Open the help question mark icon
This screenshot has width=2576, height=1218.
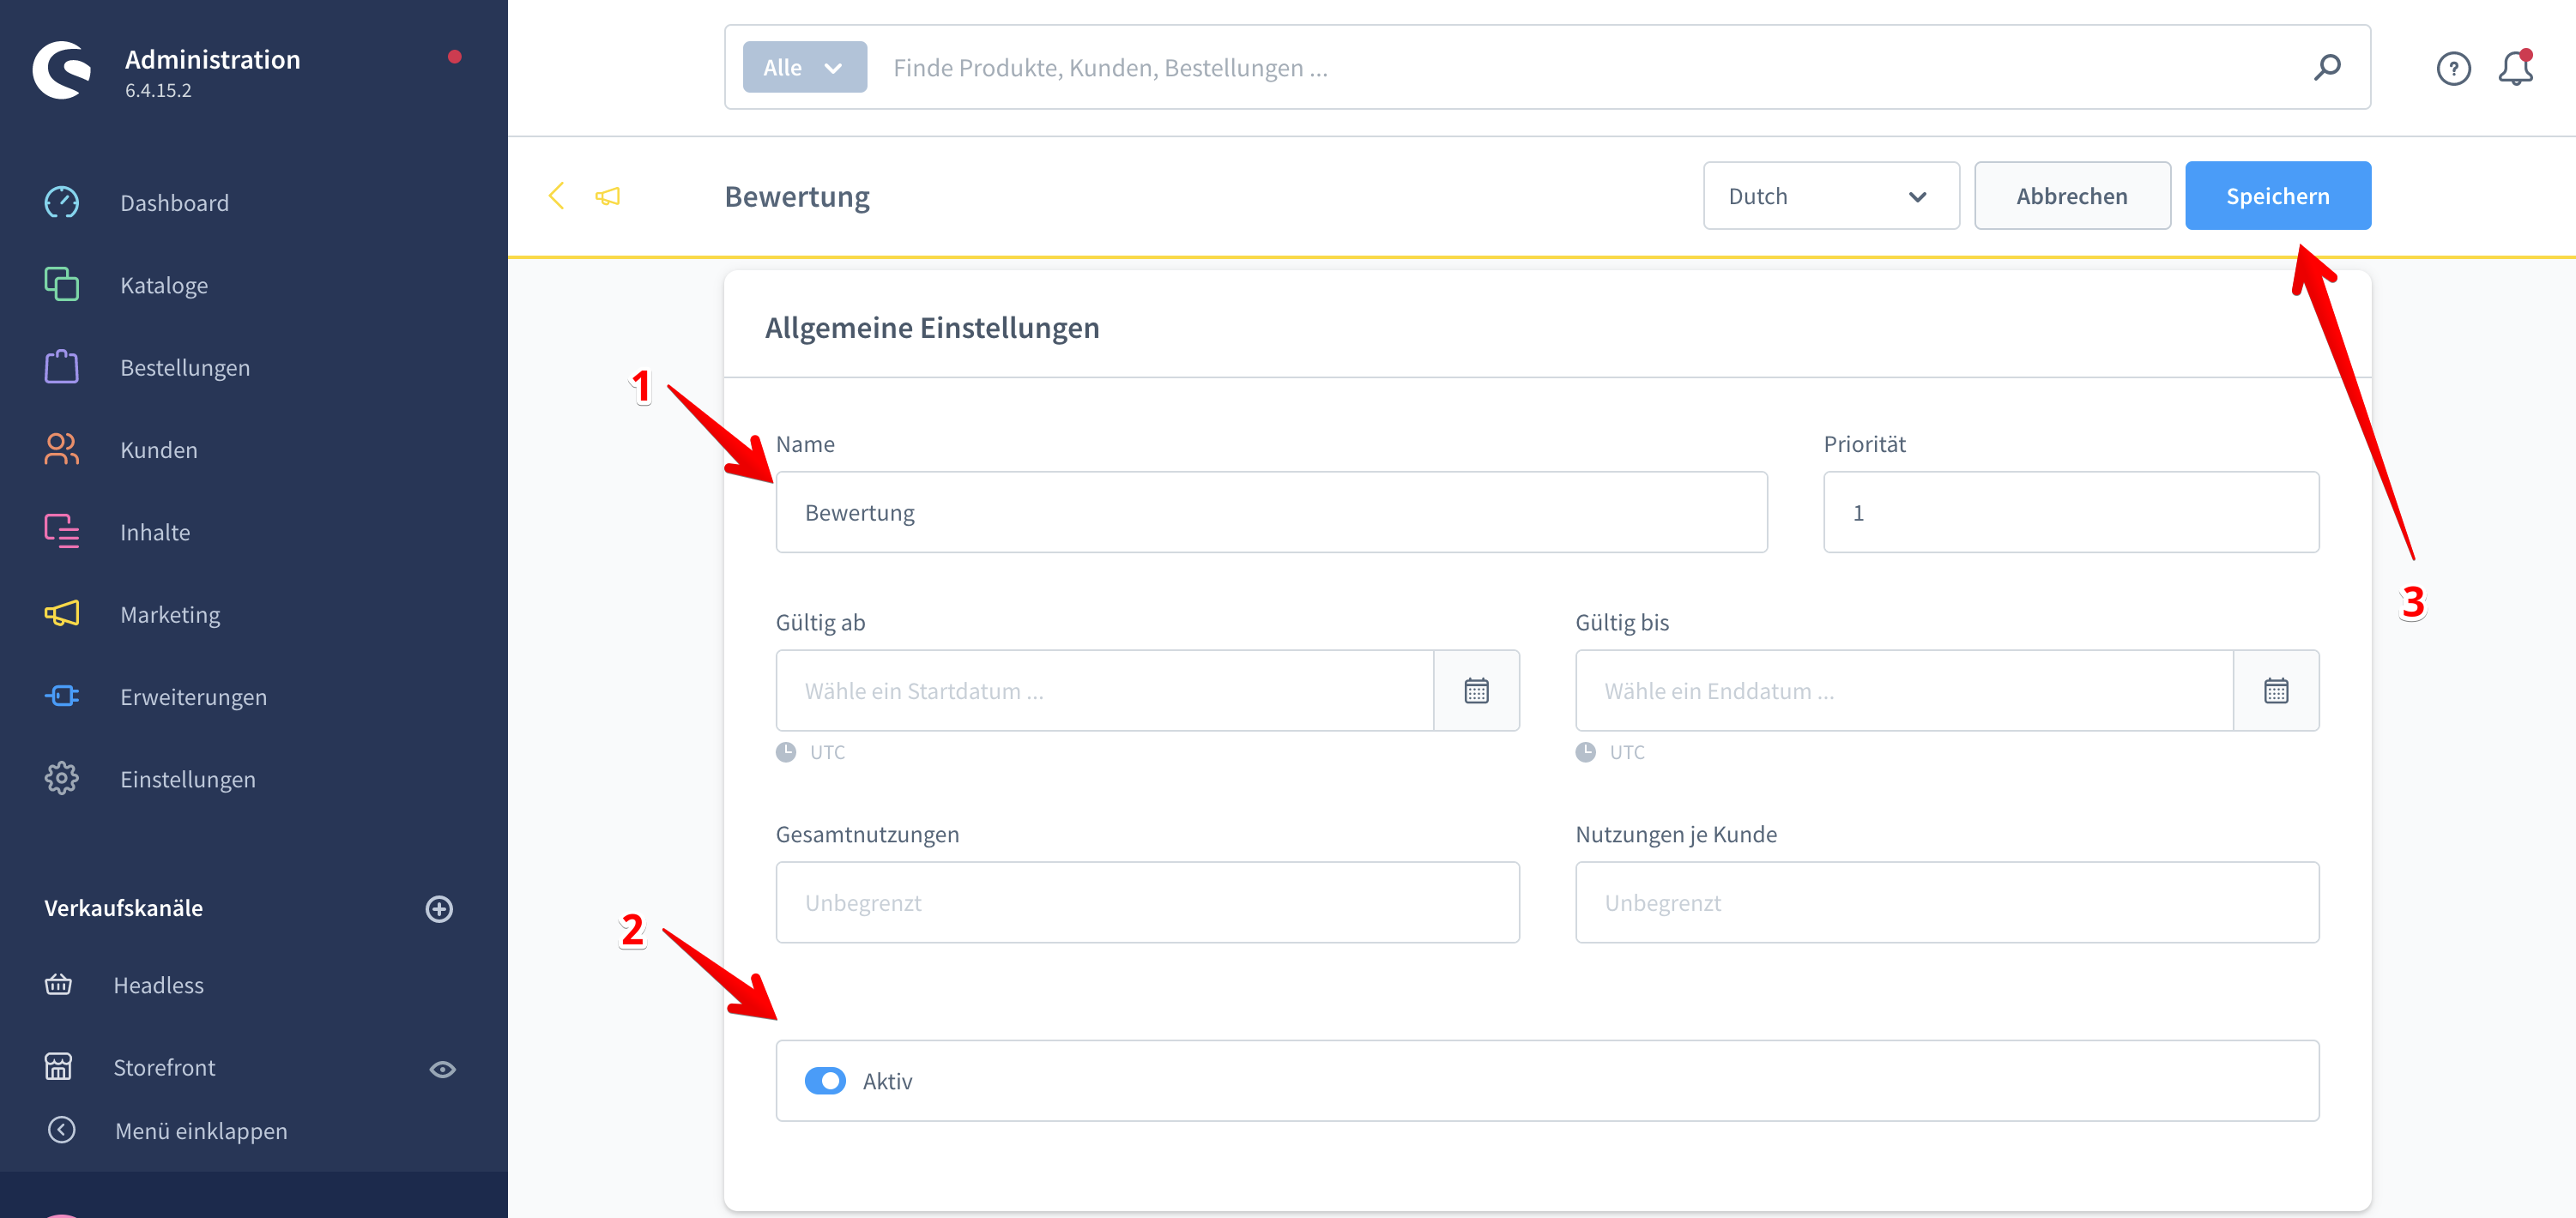tap(2452, 68)
